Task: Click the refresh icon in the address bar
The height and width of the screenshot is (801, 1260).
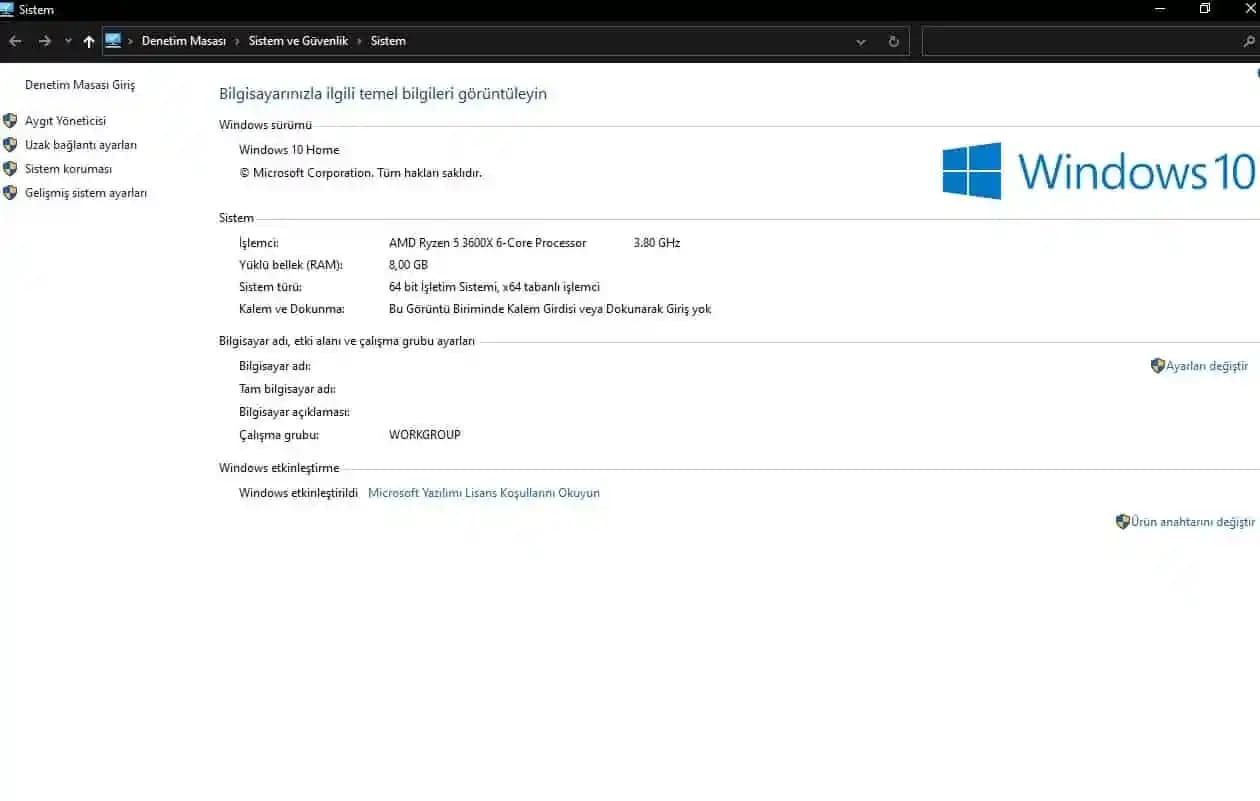Action: (x=893, y=41)
